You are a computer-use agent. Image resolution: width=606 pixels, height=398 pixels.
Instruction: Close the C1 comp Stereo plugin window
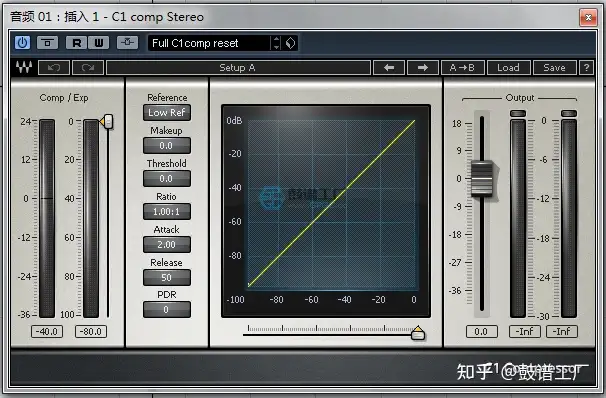(x=588, y=17)
